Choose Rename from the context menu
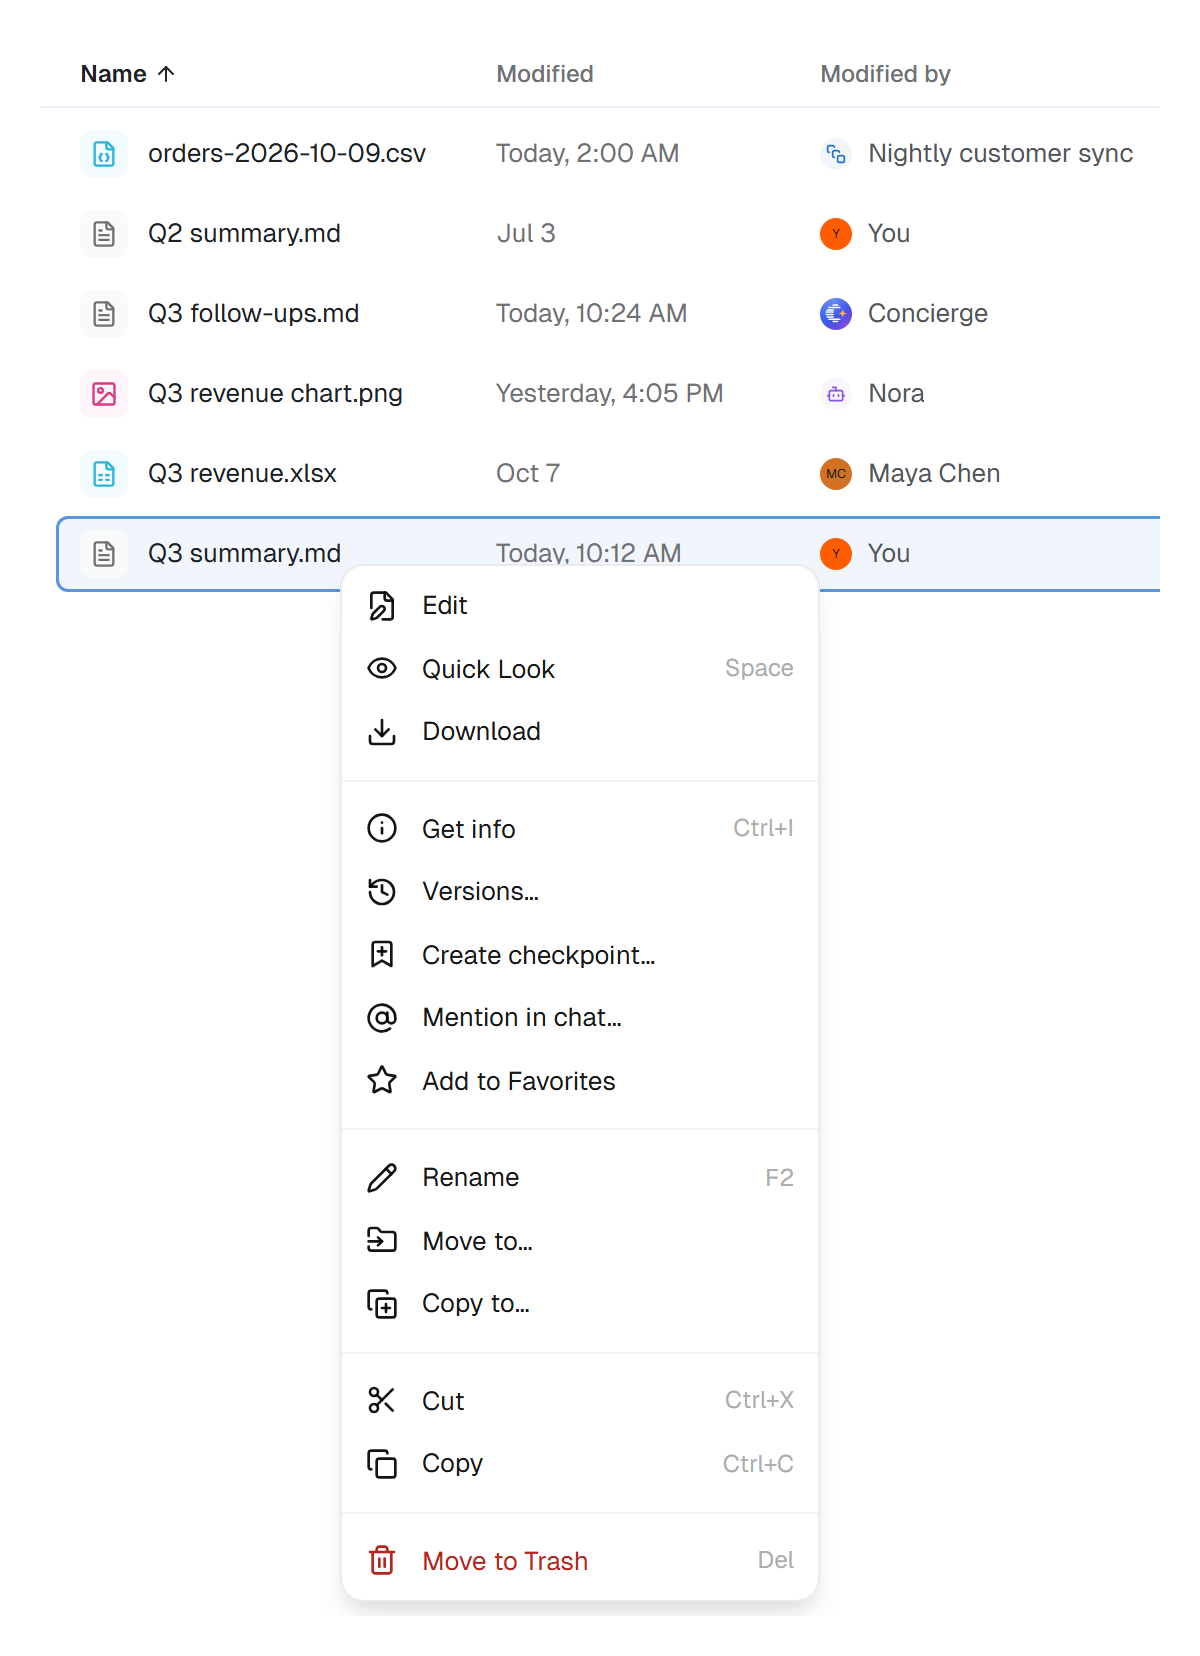The height and width of the screenshot is (1656, 1200). pyautogui.click(x=580, y=1178)
